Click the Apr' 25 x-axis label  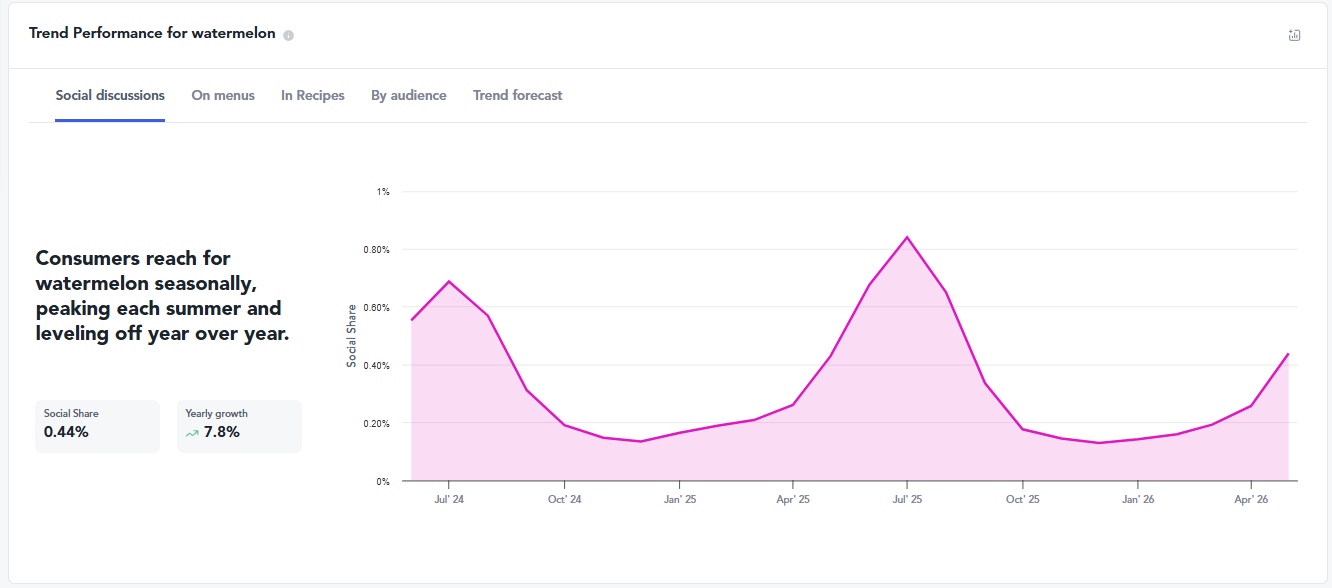coord(793,499)
